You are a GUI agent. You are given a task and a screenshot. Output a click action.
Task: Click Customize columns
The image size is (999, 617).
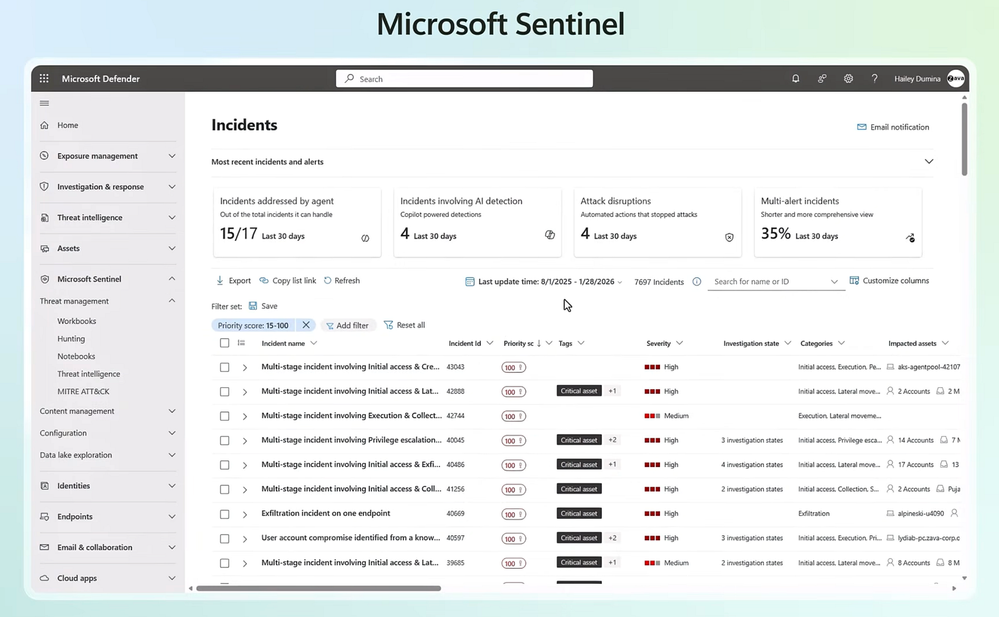[889, 281]
